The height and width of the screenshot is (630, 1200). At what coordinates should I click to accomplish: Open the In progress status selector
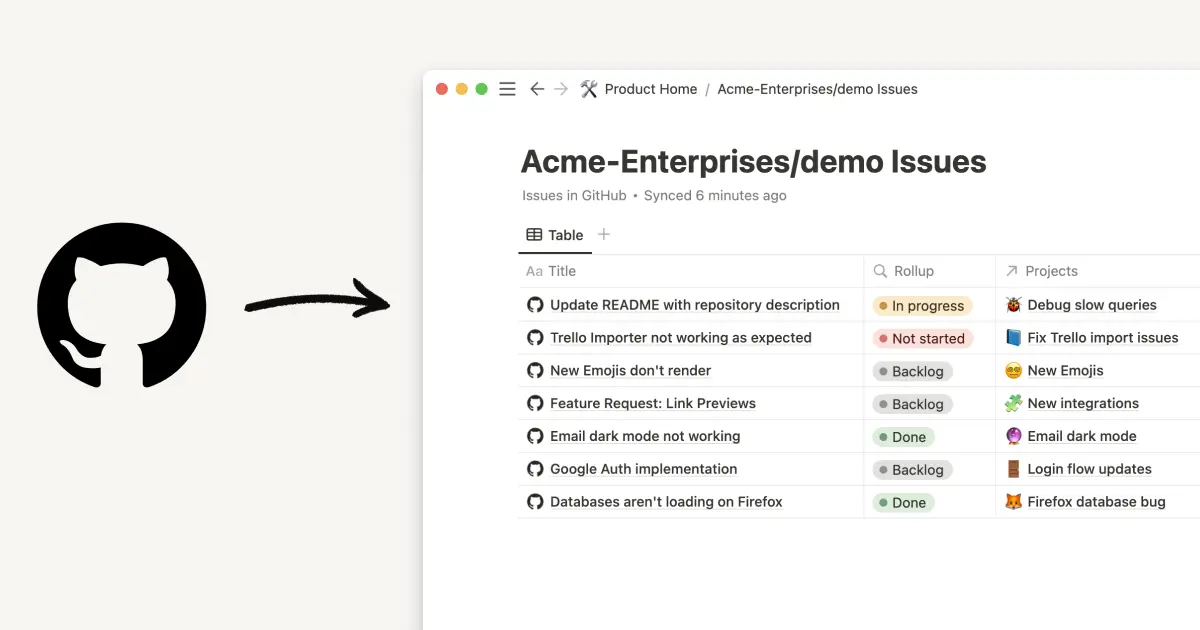pyautogui.click(x=921, y=305)
